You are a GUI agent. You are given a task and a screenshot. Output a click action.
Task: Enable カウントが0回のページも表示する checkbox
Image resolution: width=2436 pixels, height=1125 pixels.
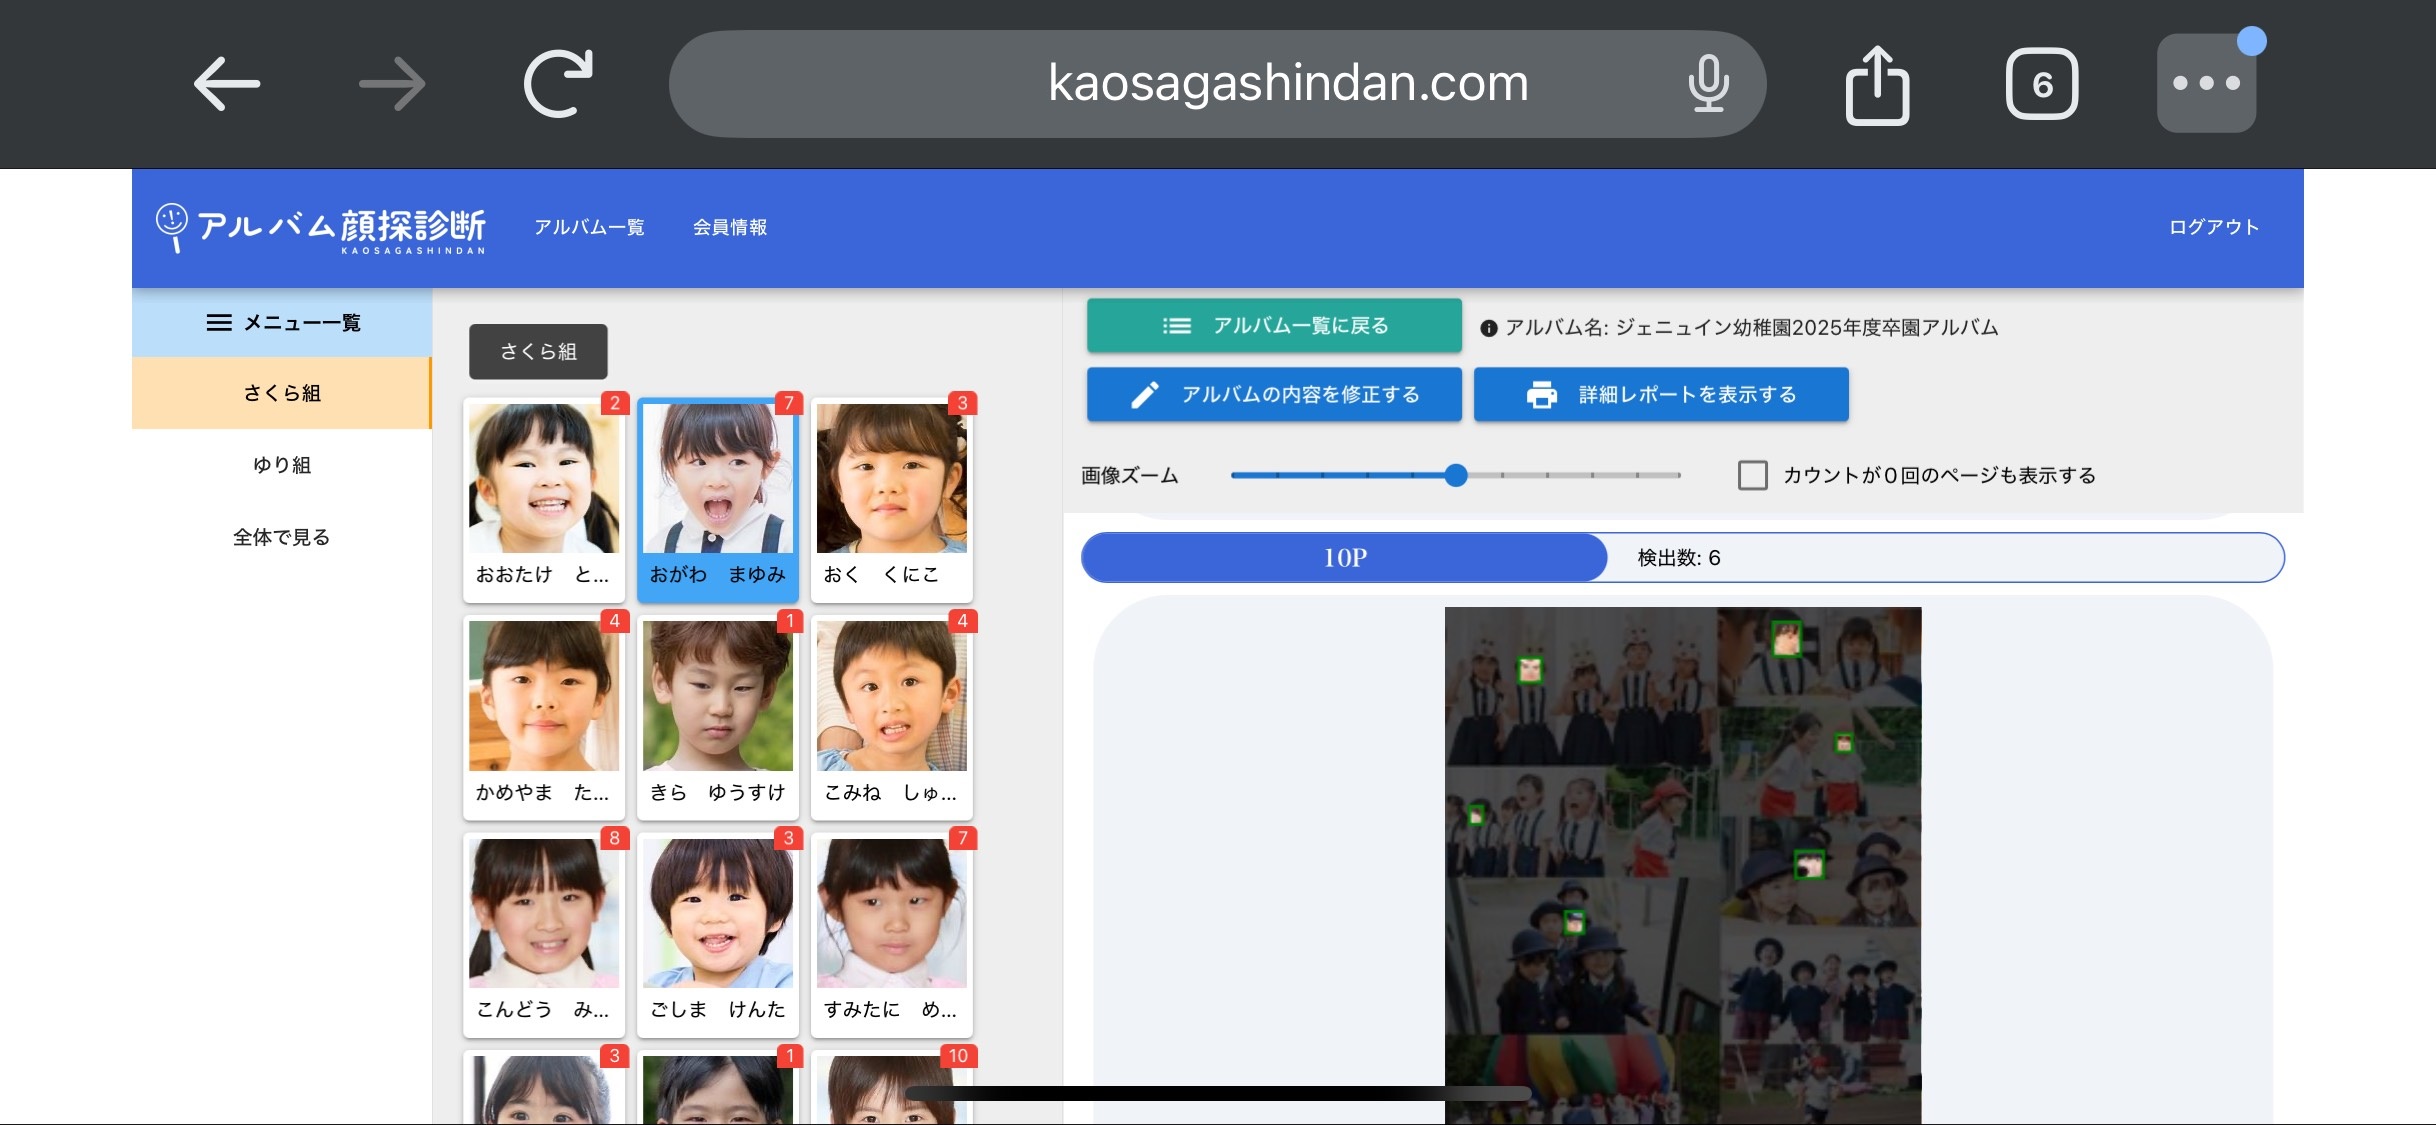(x=1752, y=475)
